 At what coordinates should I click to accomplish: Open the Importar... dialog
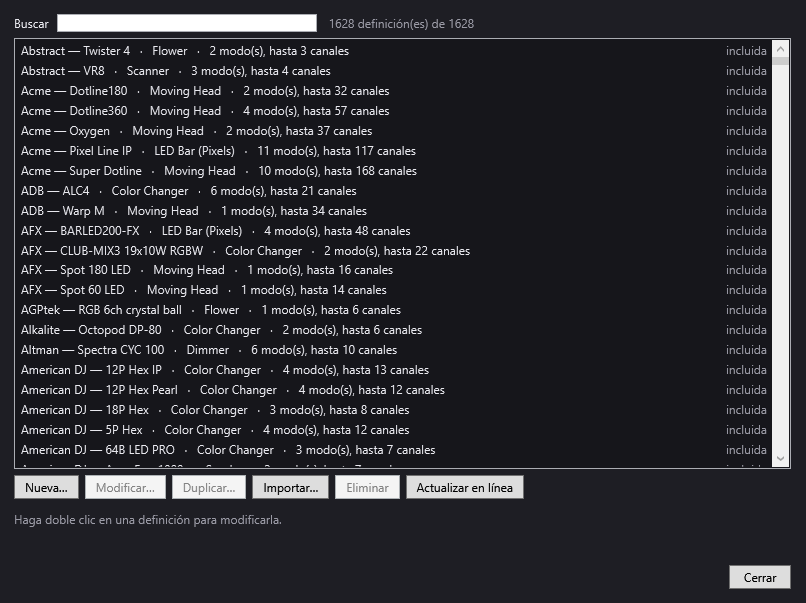click(290, 487)
